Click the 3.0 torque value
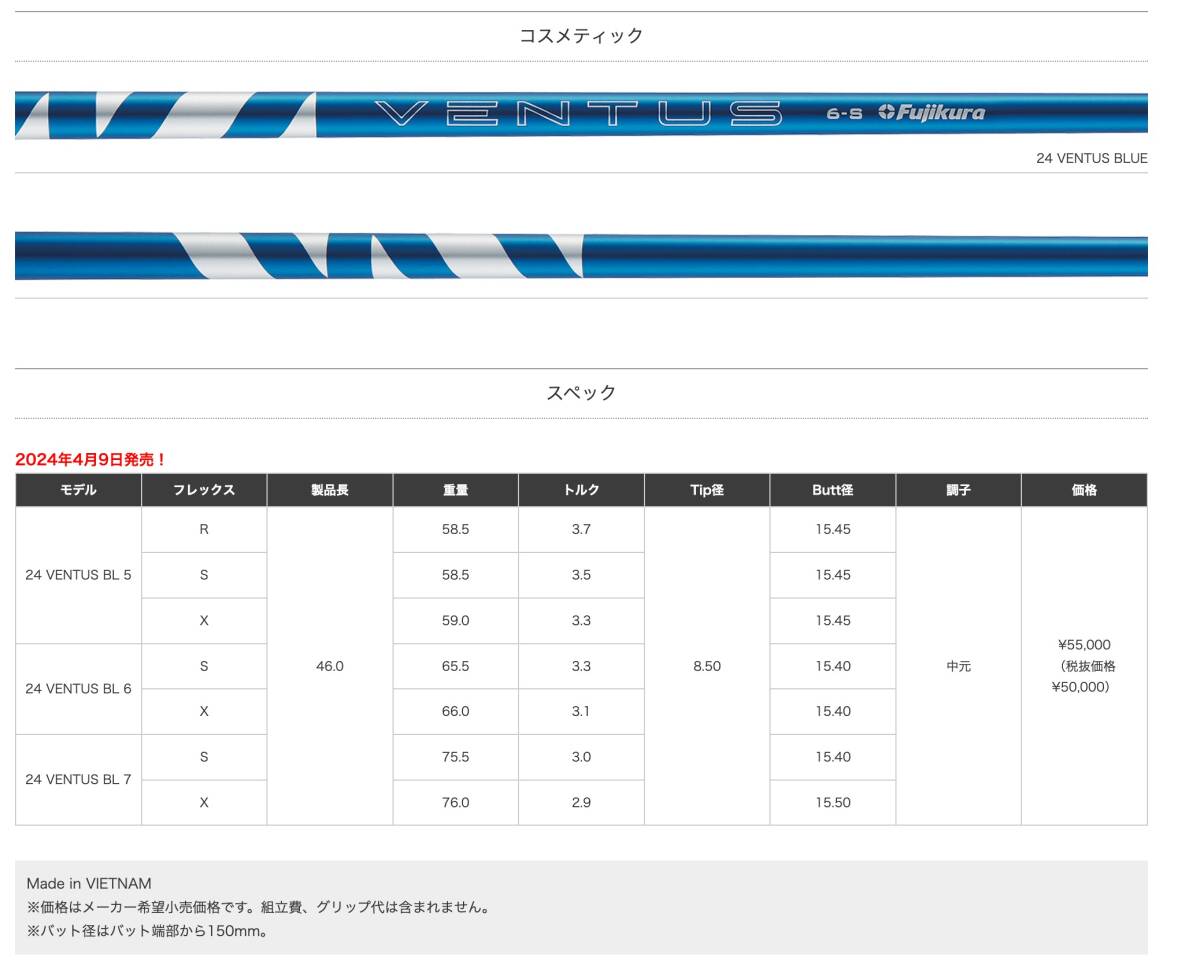 coord(581,757)
